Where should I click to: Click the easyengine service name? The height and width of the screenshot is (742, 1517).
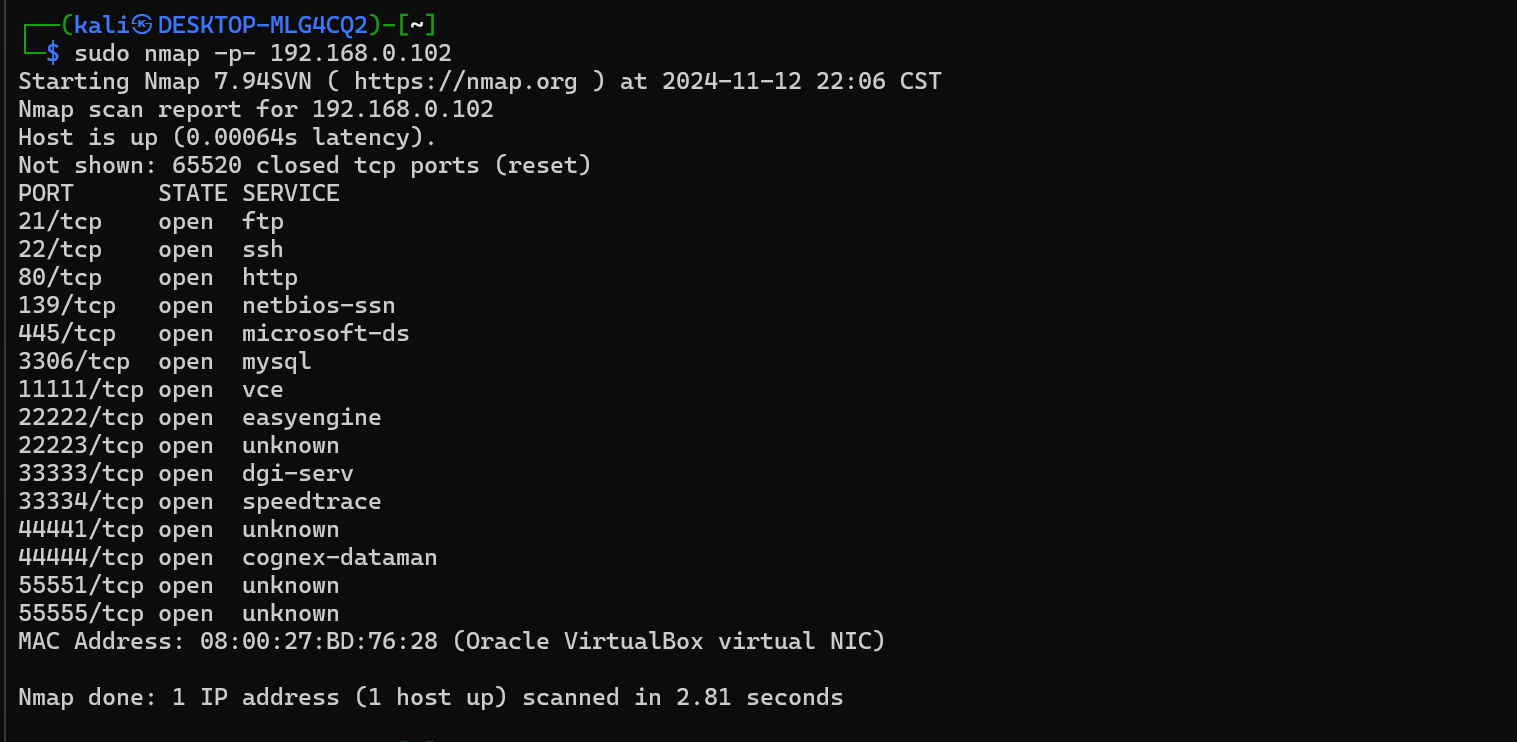coord(312,417)
